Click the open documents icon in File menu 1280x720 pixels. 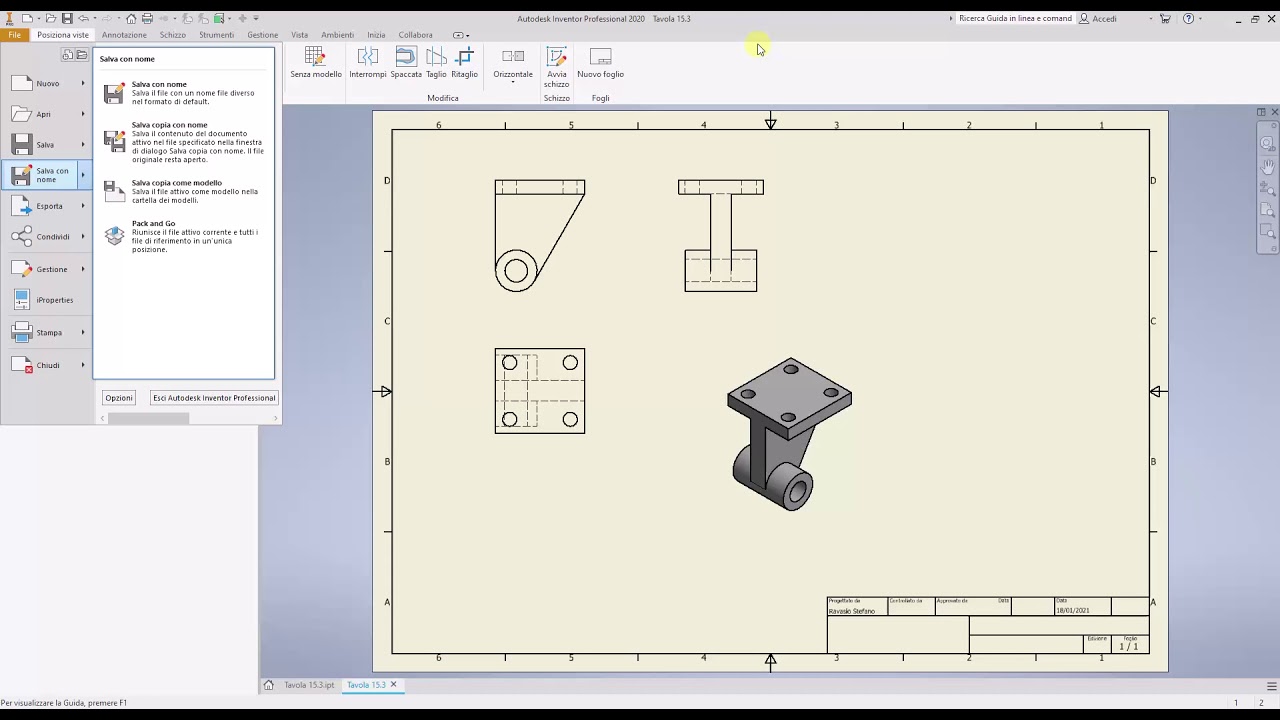point(82,55)
